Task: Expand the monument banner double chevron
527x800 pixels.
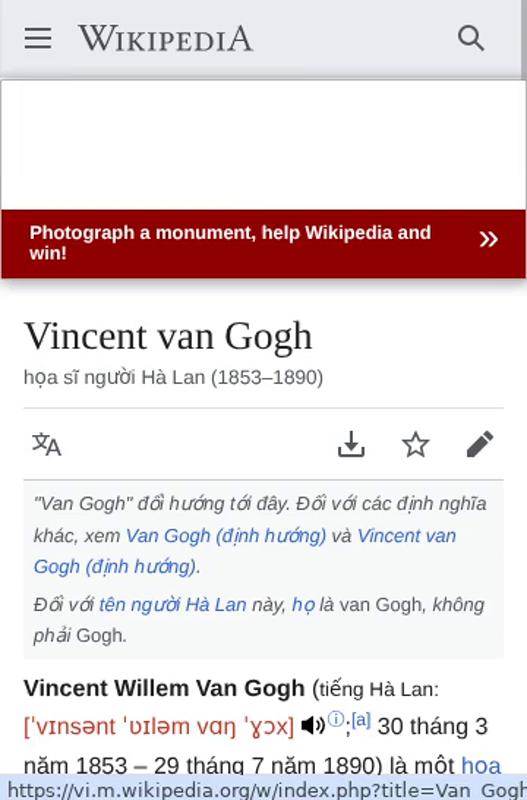Action: 488,239
